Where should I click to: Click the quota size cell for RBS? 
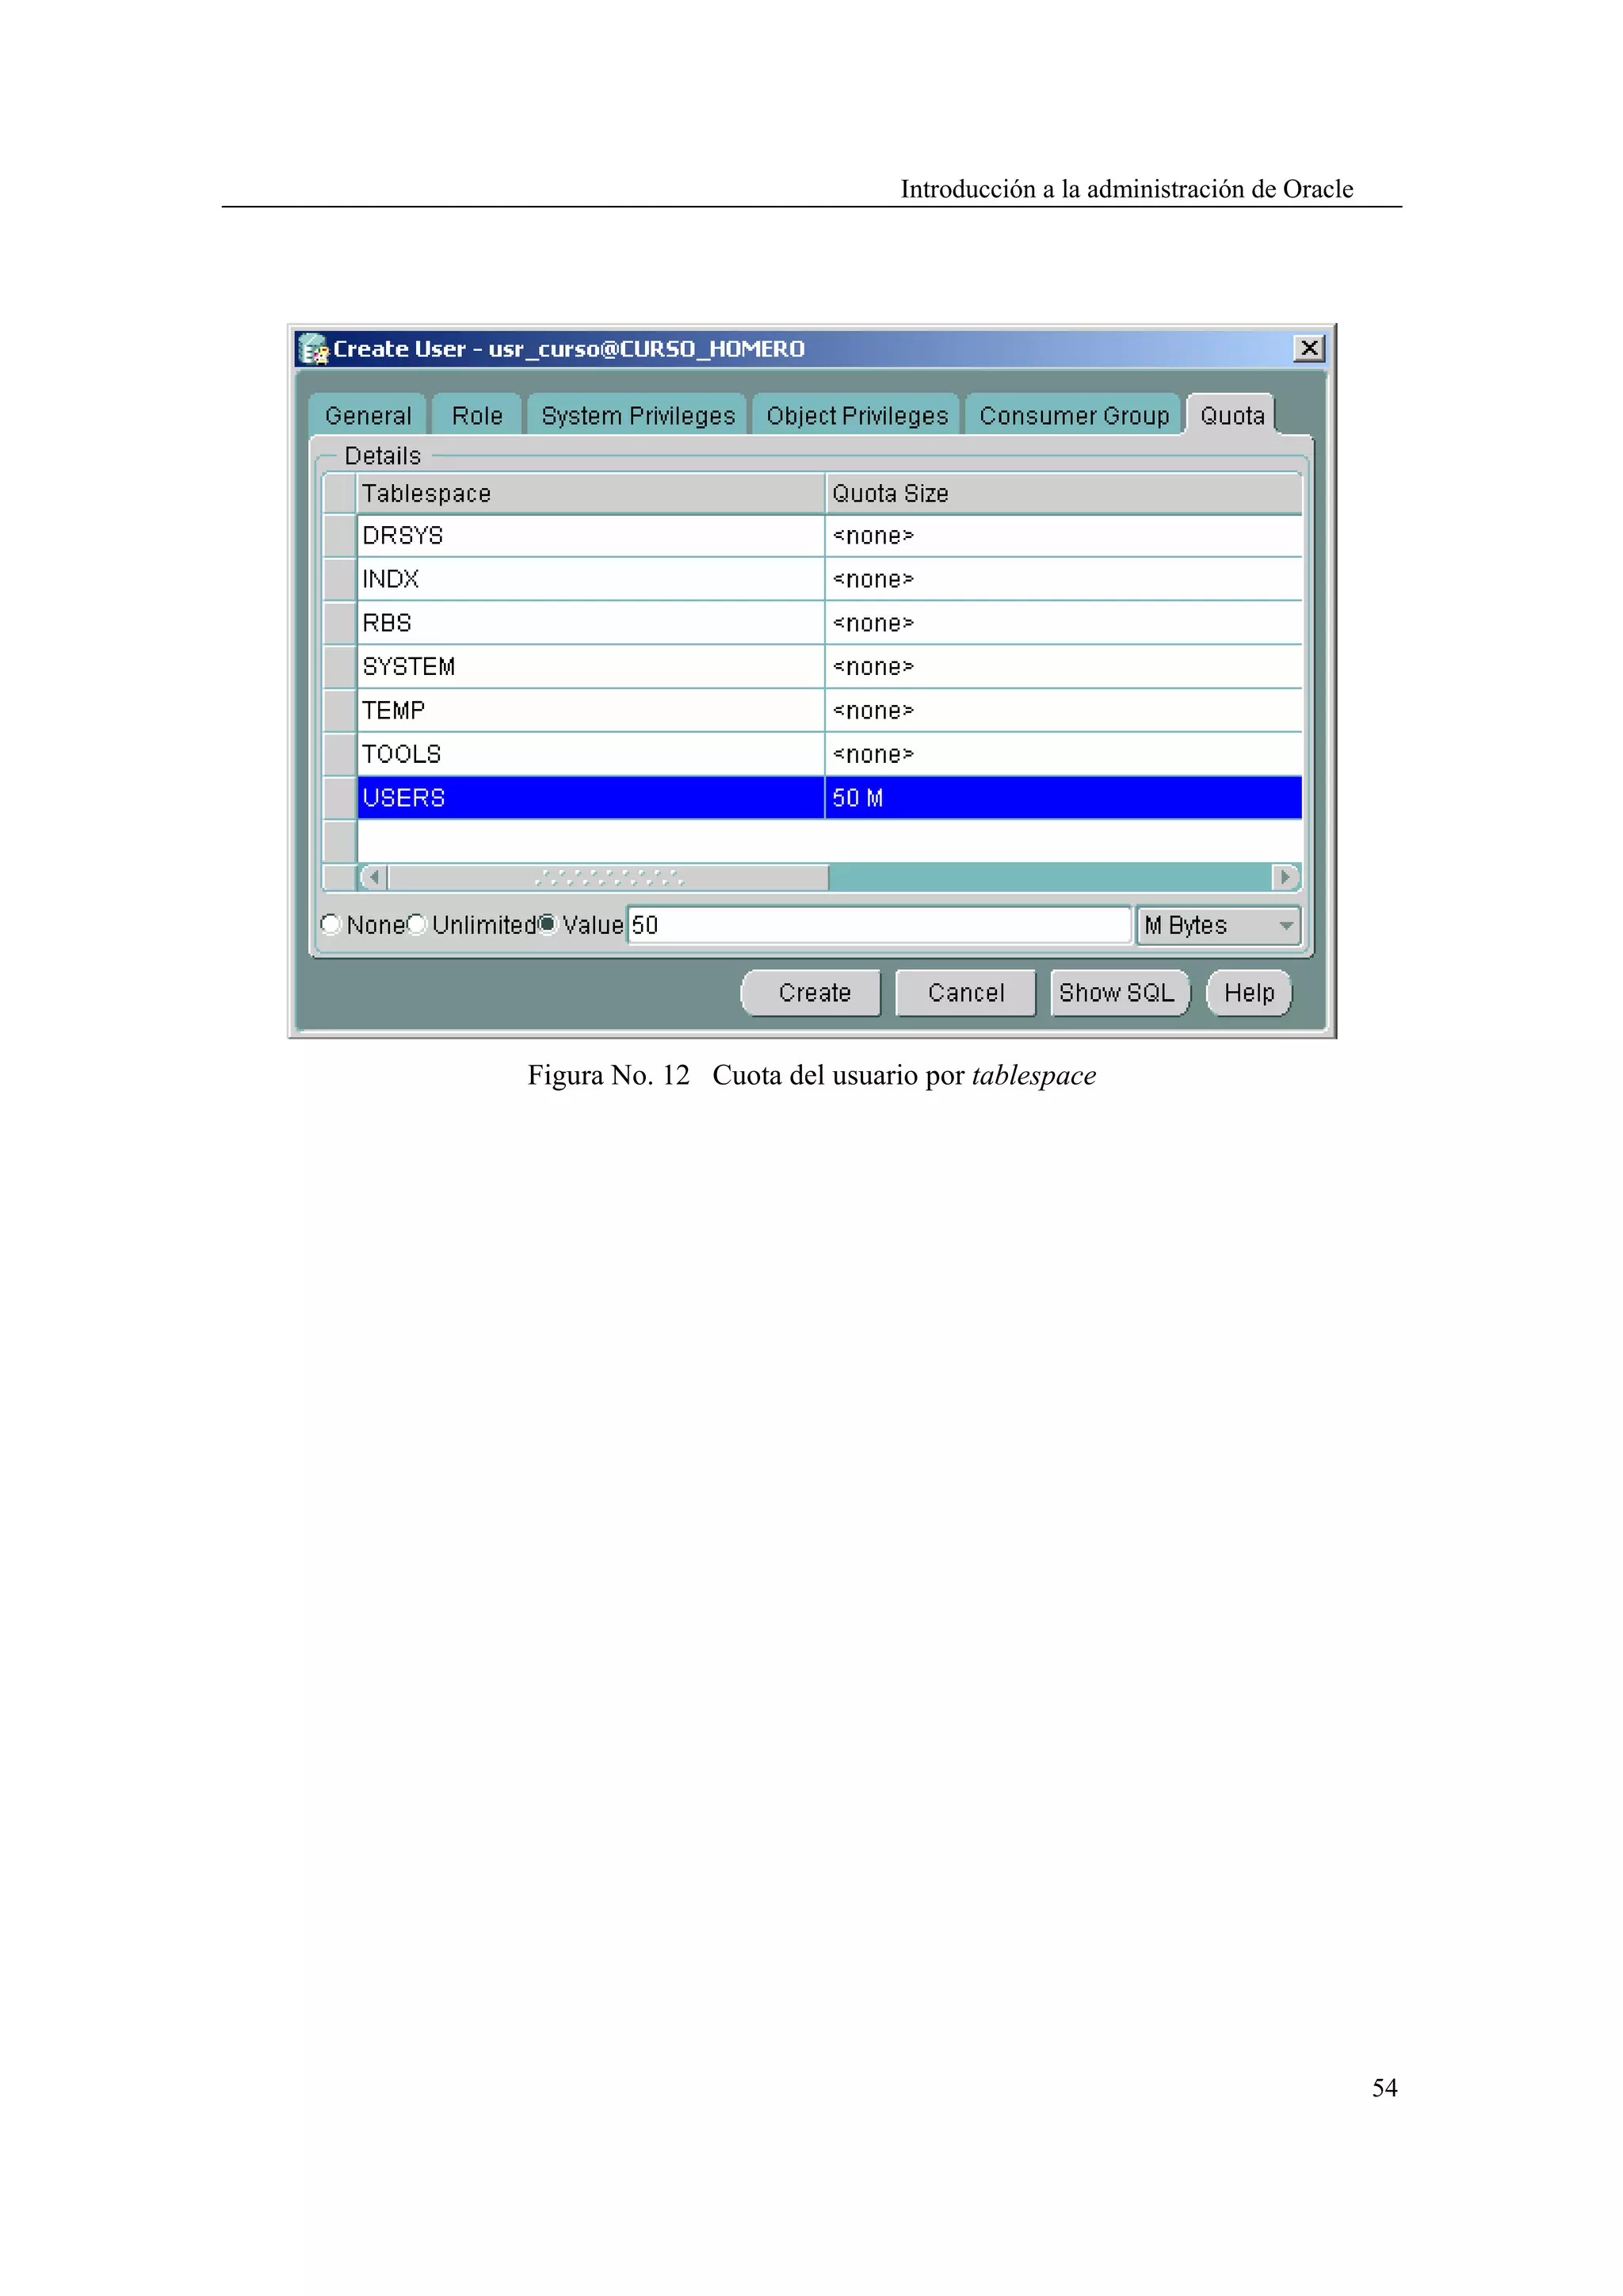click(x=1064, y=623)
